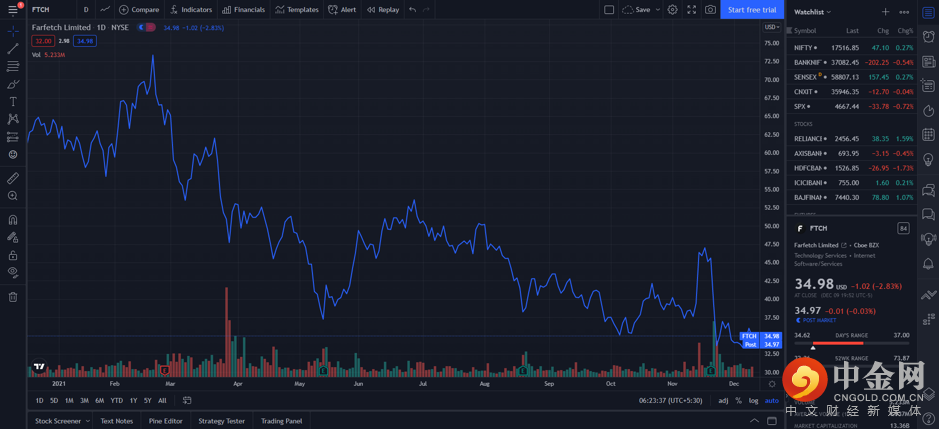
Task: Open chart settings gear
Action: [673, 10]
